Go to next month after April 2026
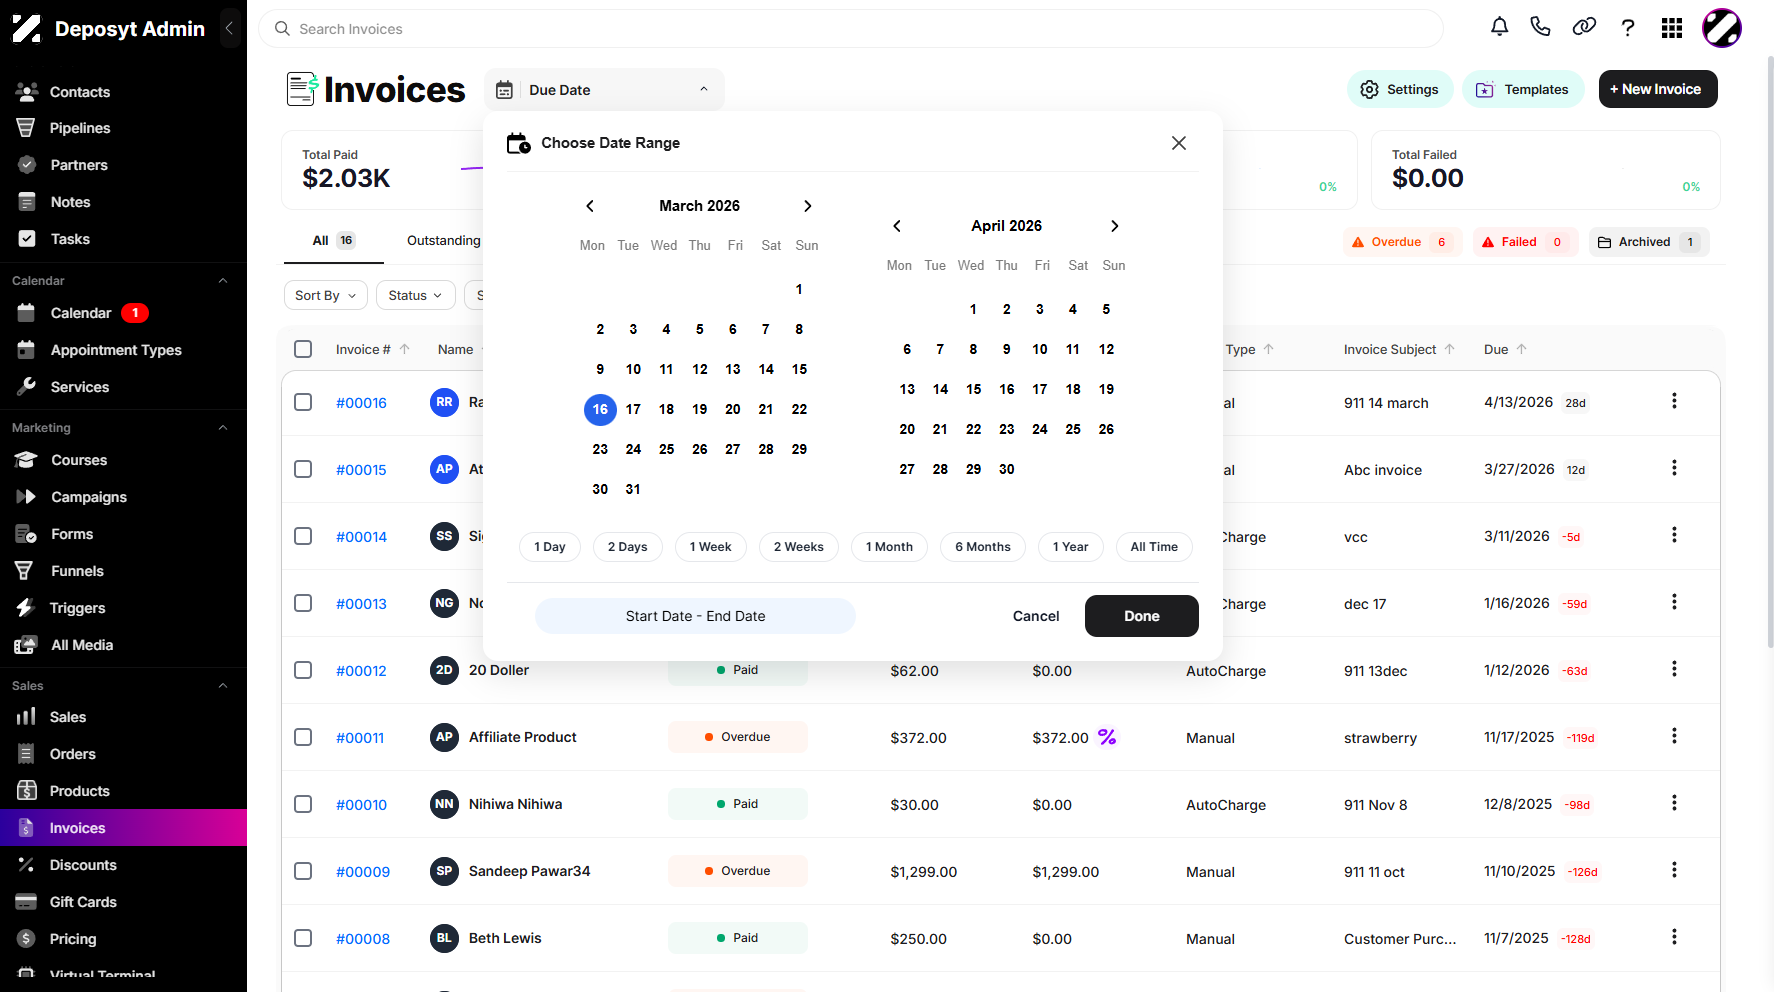Image resolution: width=1774 pixels, height=992 pixels. [1115, 226]
